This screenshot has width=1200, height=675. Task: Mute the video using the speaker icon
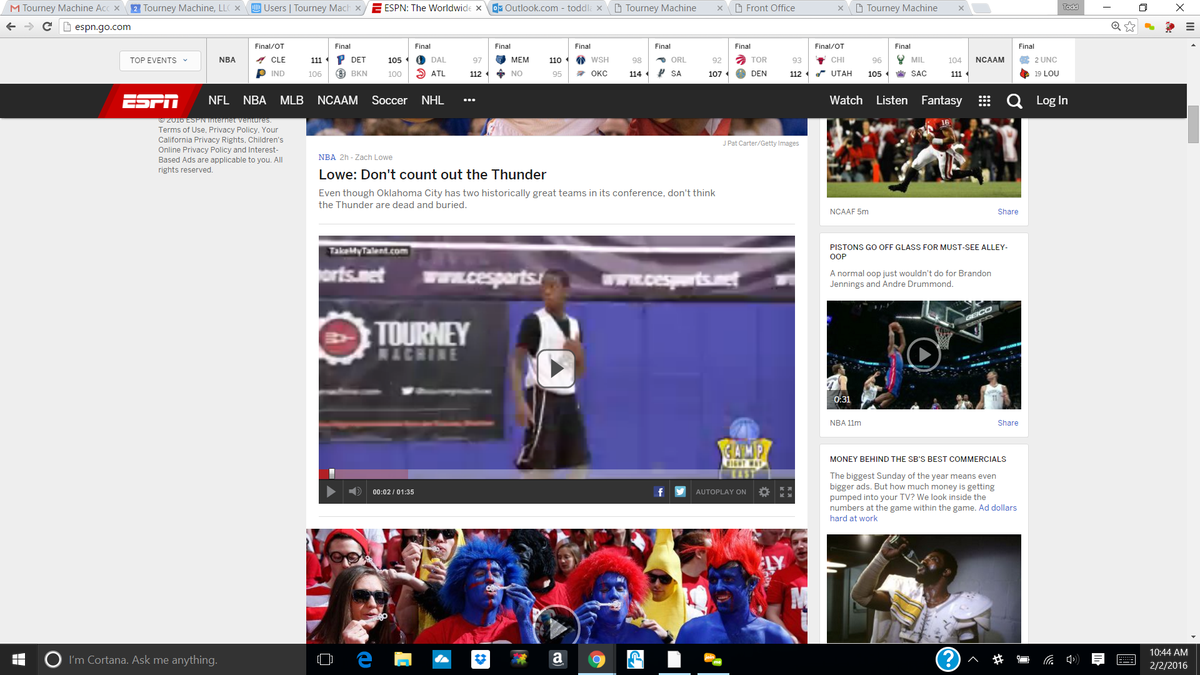tap(354, 492)
